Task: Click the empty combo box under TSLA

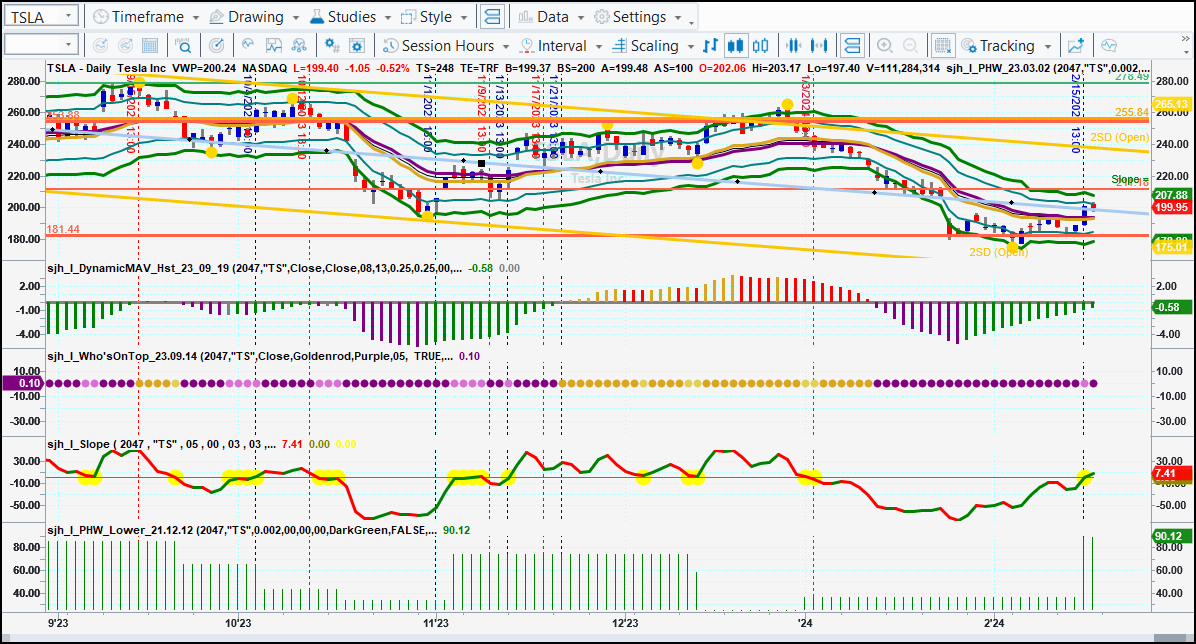Action: pyautogui.click(x=40, y=45)
